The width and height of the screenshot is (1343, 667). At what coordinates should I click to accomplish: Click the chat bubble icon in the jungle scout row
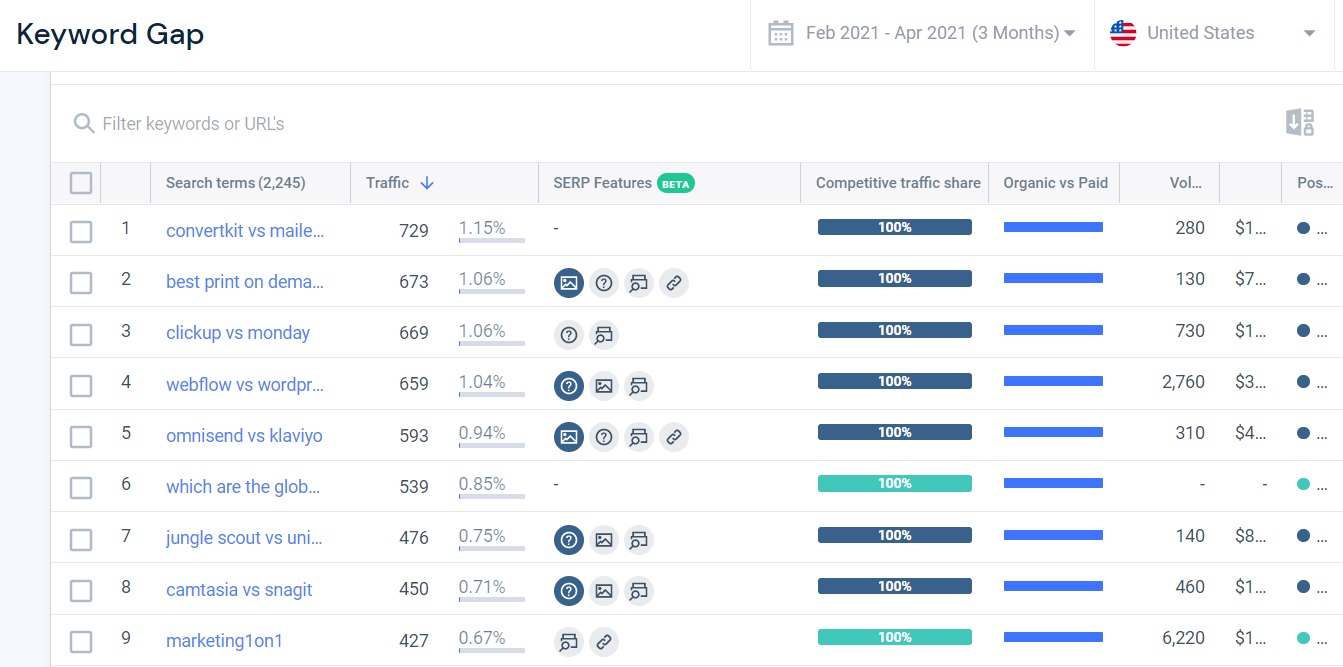pos(639,540)
